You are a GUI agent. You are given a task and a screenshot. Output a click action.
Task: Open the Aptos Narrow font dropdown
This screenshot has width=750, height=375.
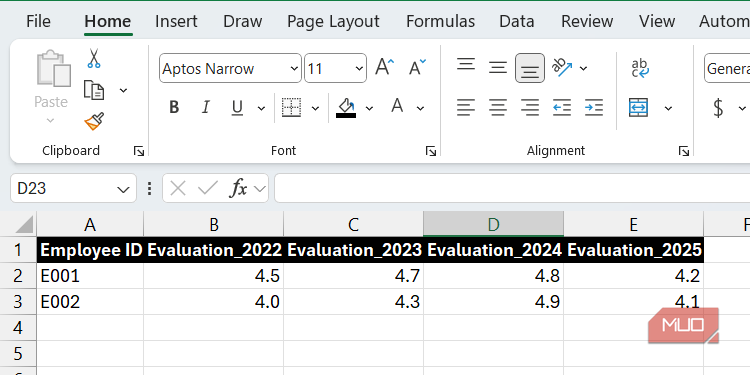click(294, 68)
